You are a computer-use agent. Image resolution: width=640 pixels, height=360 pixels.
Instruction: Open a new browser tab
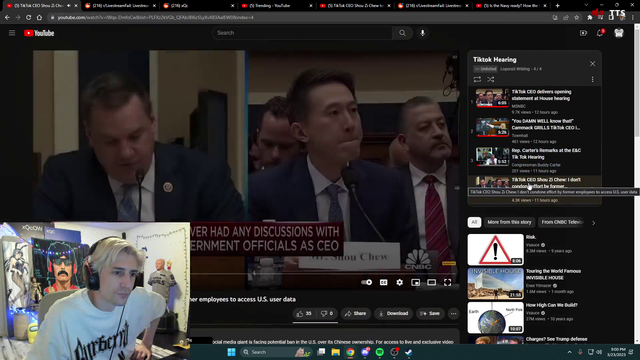click(557, 6)
